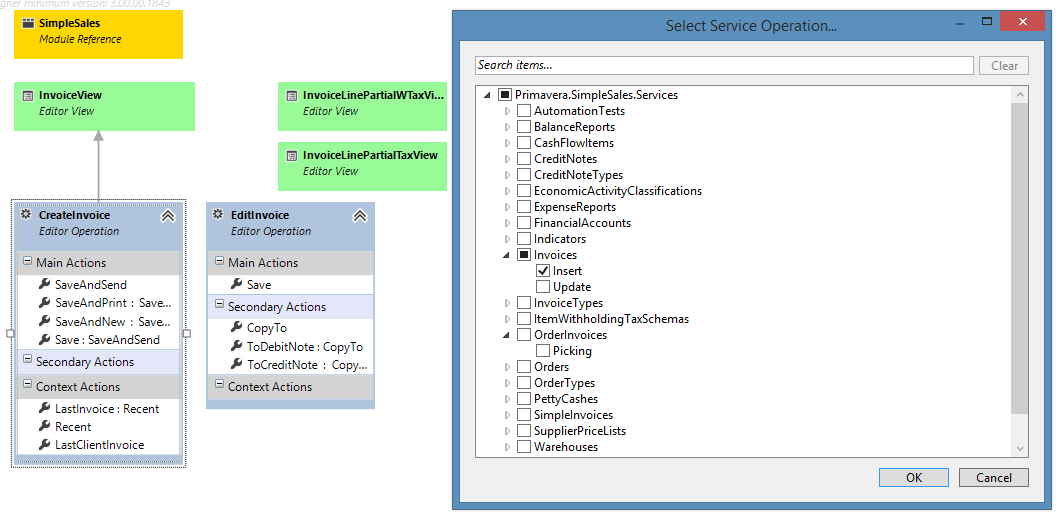Image resolution: width=1059 pixels, height=519 pixels.
Task: Check the Picking operation checkbox
Action: [542, 351]
